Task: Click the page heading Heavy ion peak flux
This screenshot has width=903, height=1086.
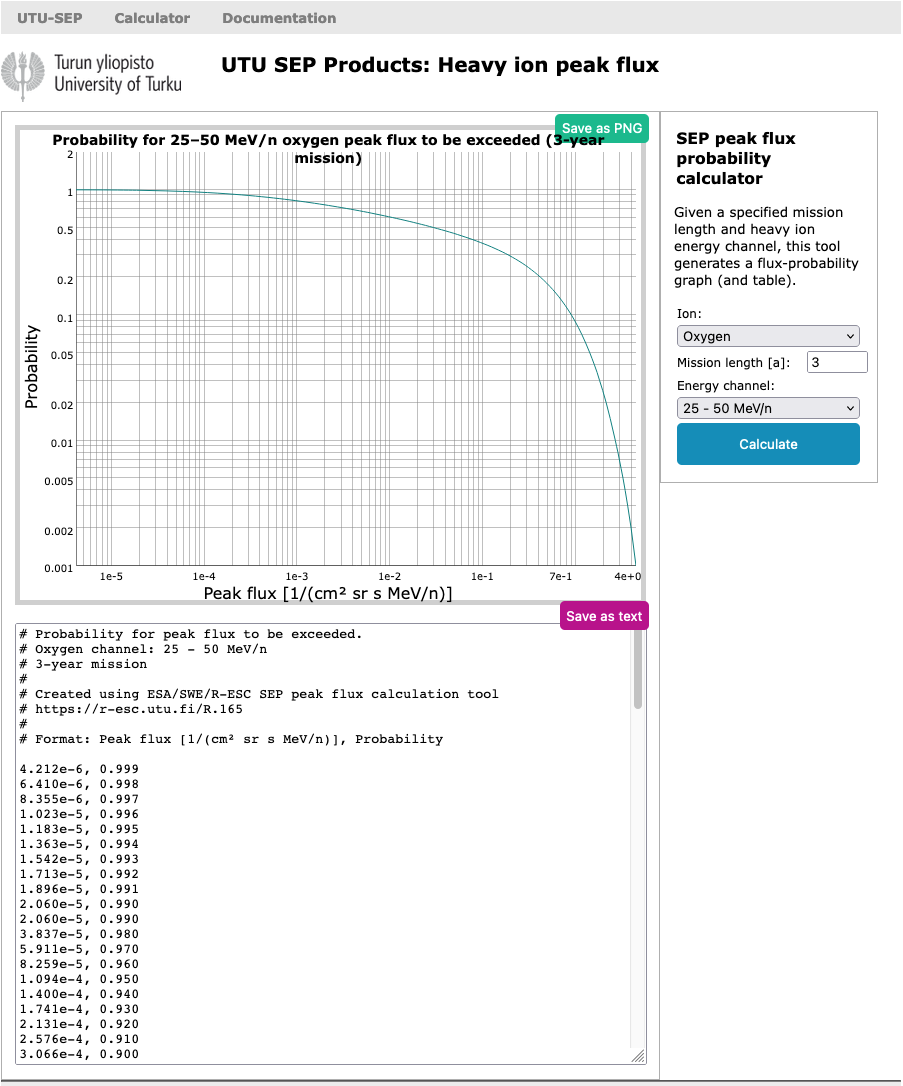Action: click(440, 66)
